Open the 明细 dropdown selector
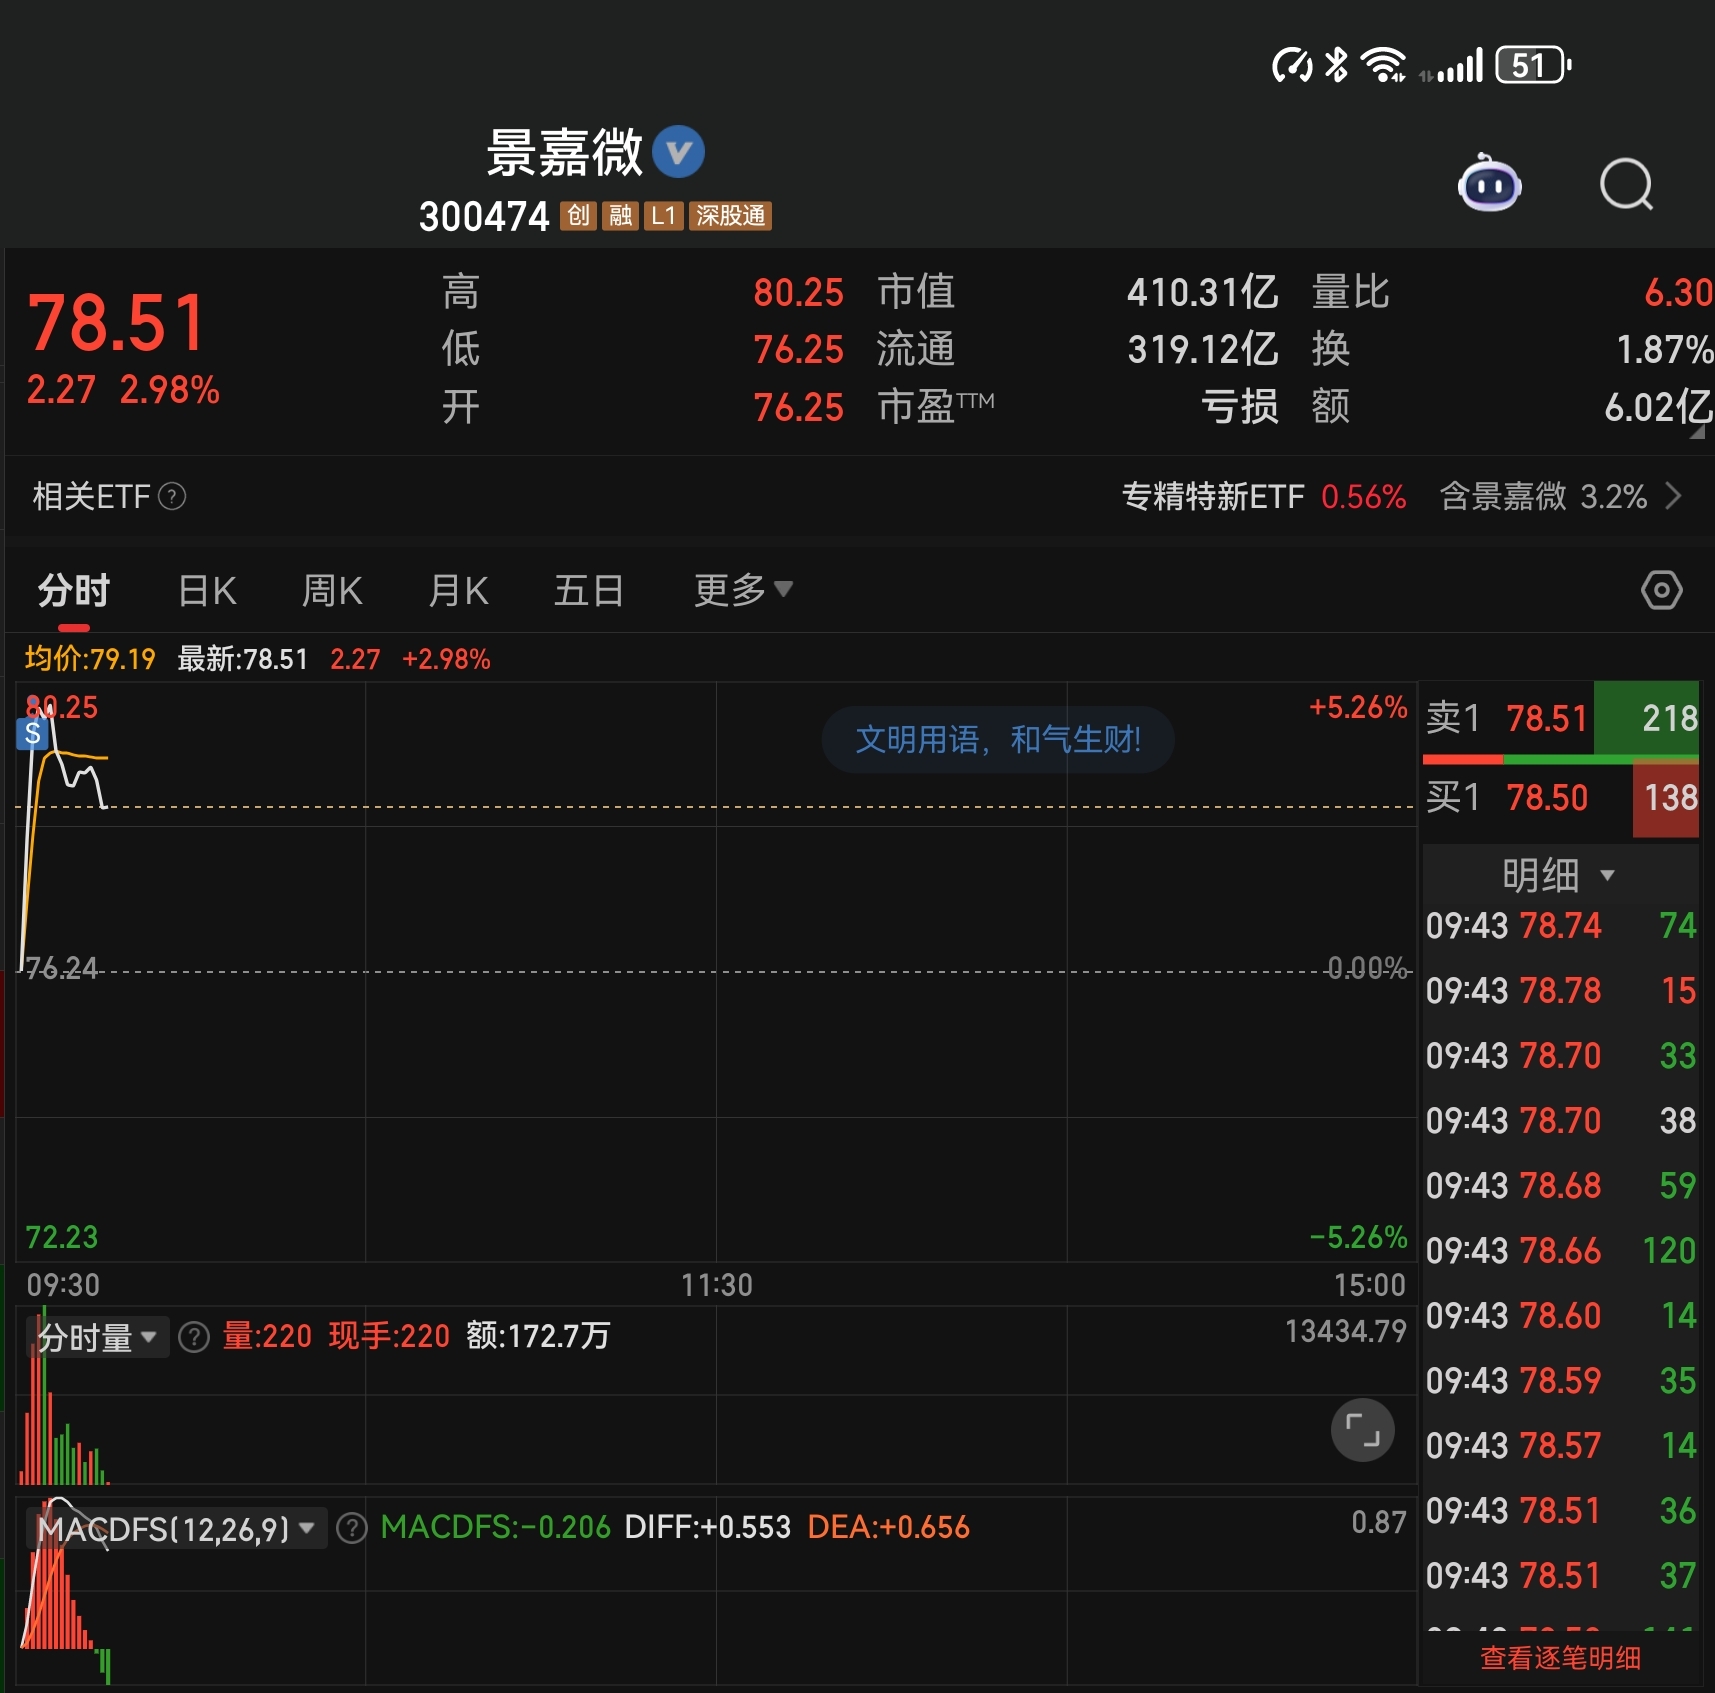 point(1558,875)
